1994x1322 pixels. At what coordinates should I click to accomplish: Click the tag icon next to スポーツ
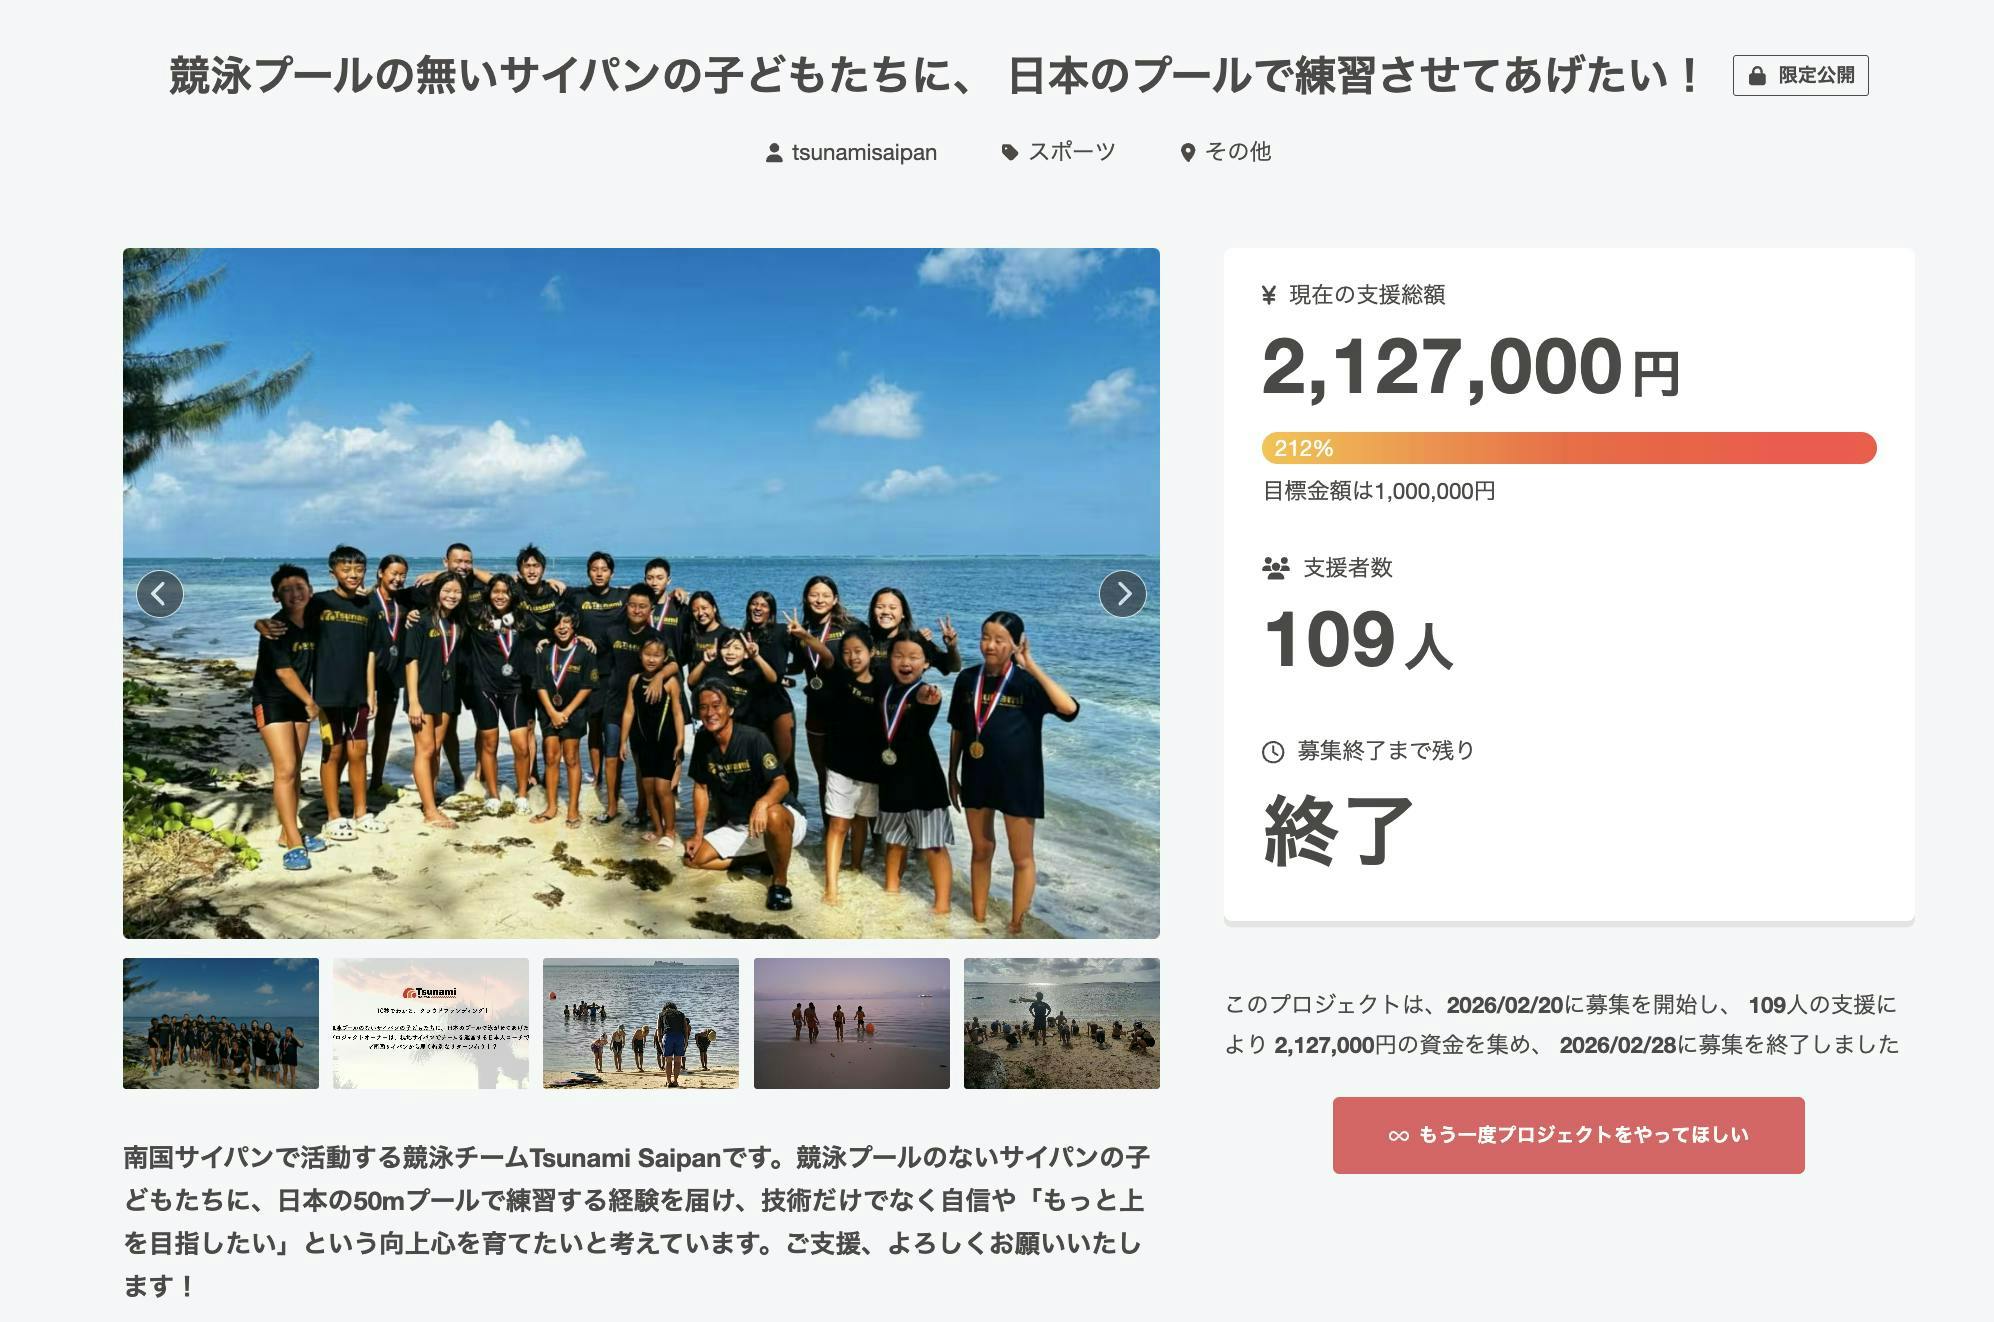1010,152
